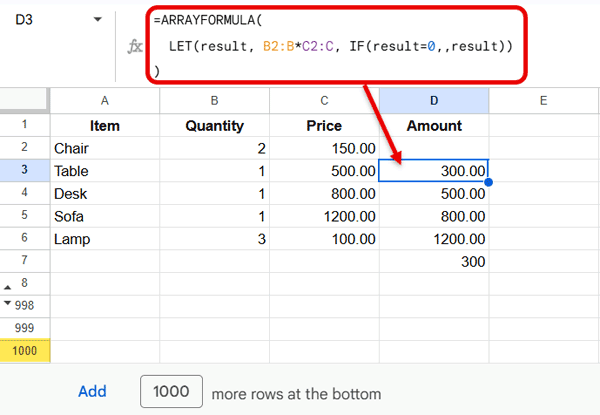Expand hidden rows using down arrow beside row 998
This screenshot has width=600, height=415.
tap(7, 303)
